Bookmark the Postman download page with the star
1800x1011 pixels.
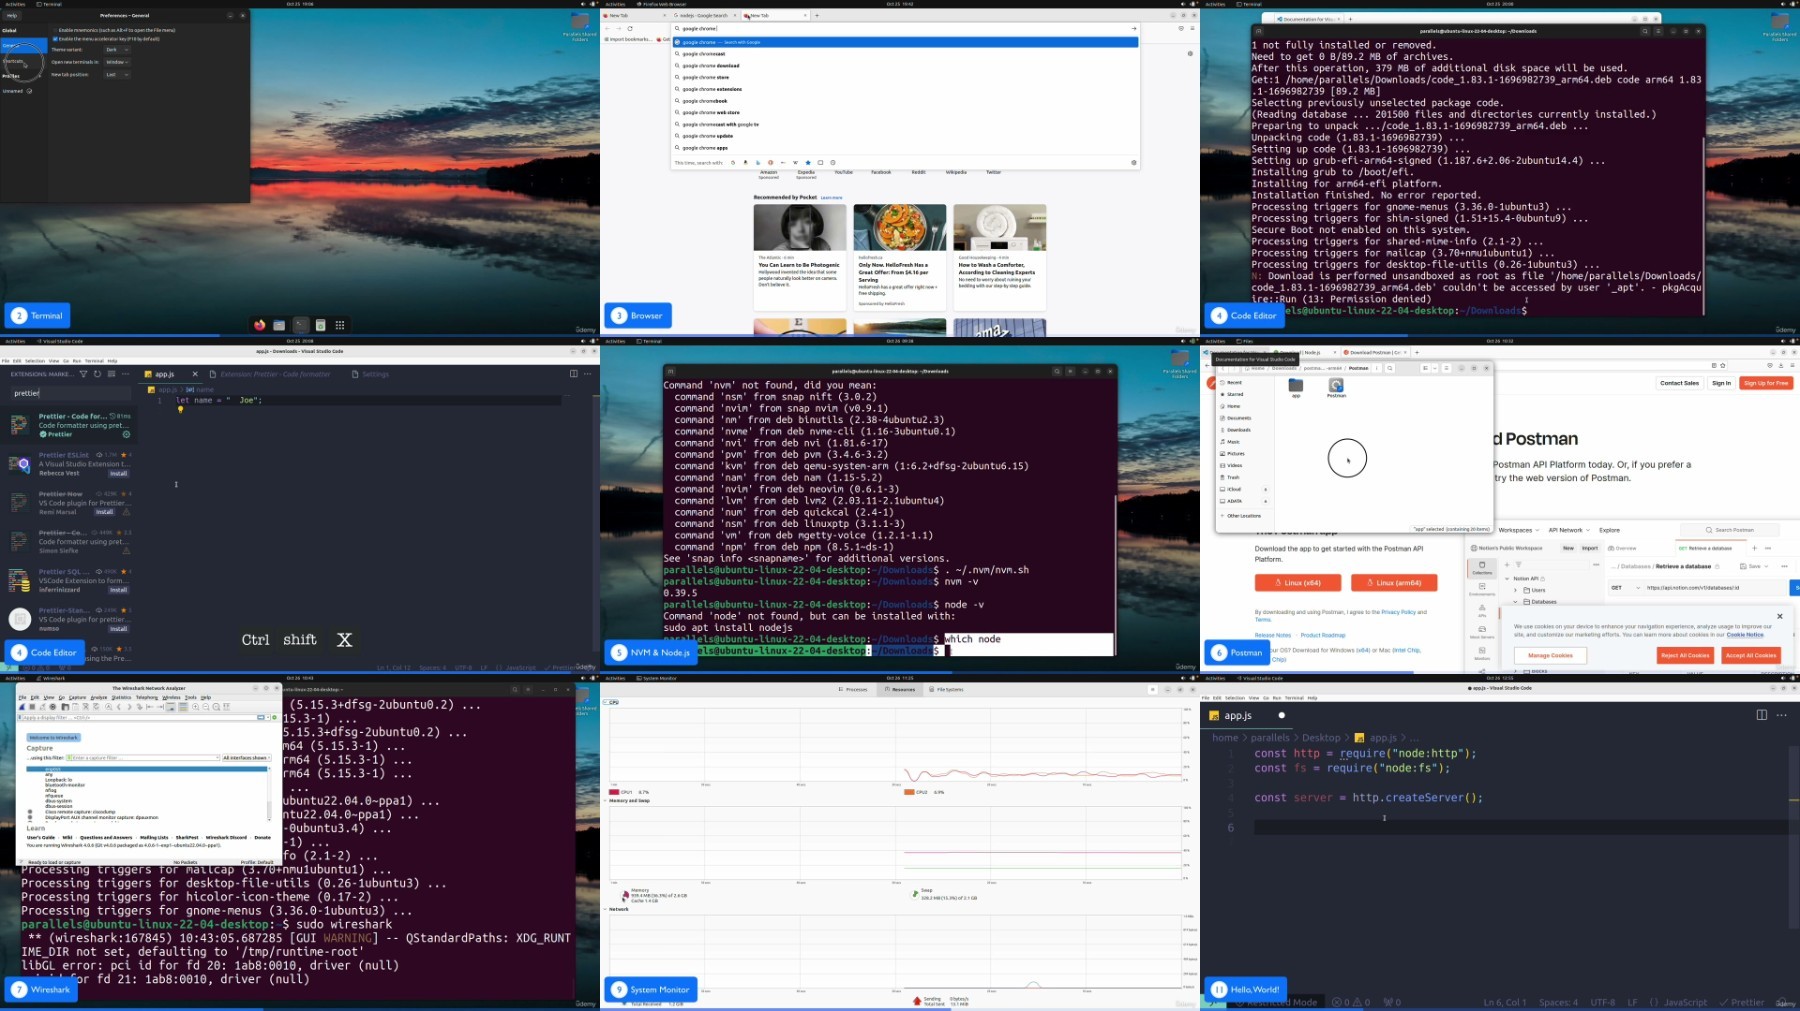pos(1722,365)
